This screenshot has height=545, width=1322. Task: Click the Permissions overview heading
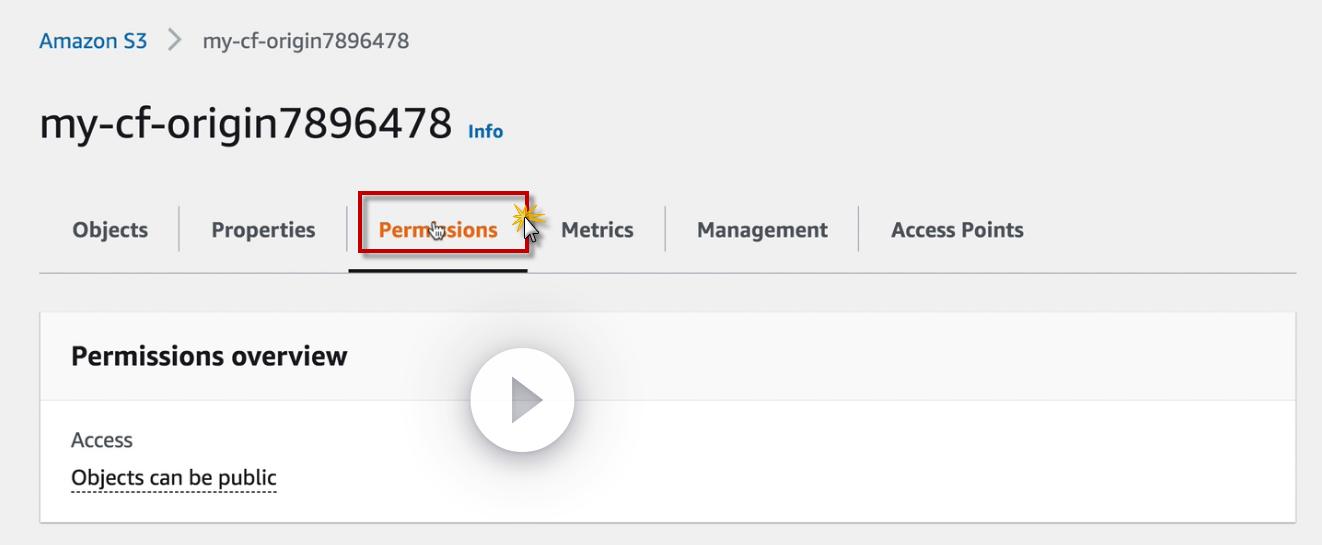pyautogui.click(x=209, y=356)
